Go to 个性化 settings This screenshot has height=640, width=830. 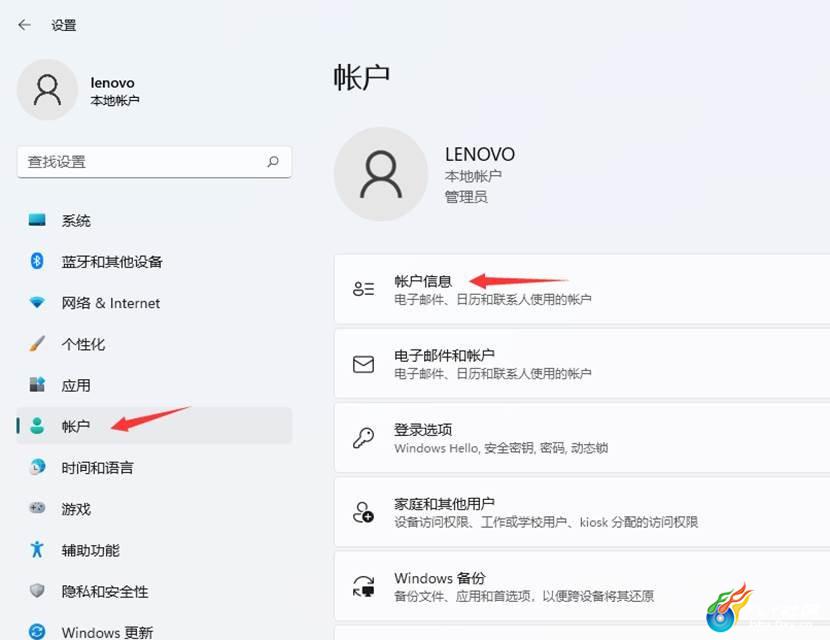(x=155, y=344)
